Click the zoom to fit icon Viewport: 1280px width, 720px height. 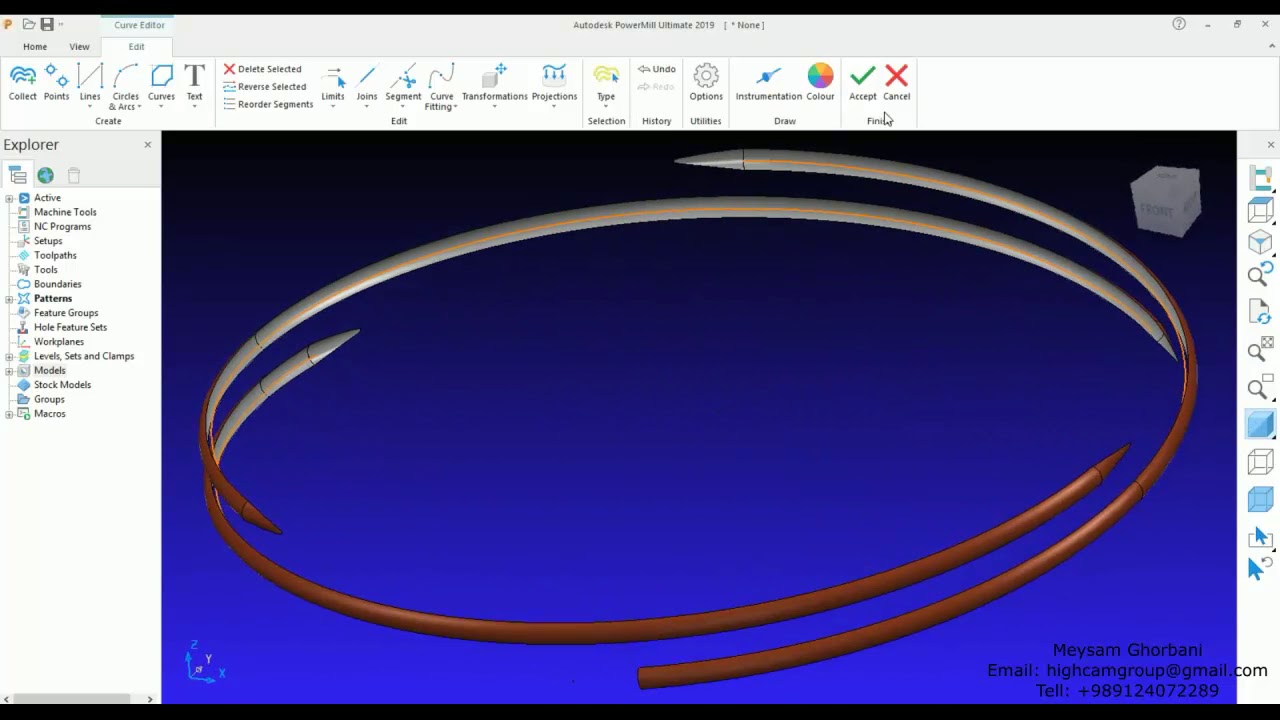tap(1260, 350)
